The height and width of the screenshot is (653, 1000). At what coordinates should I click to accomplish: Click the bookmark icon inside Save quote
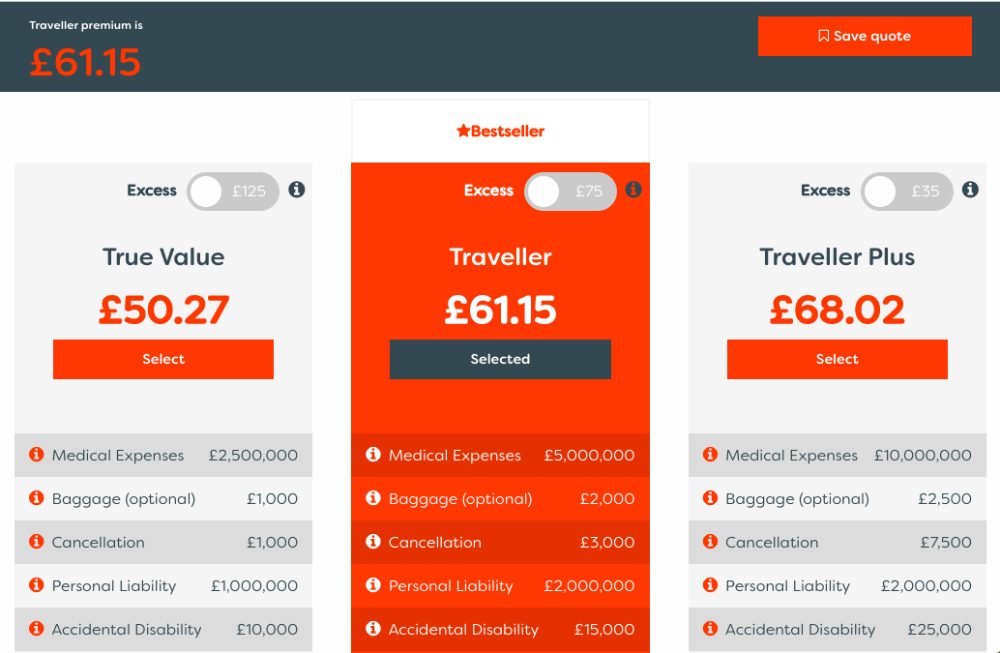pyautogui.click(x=823, y=35)
